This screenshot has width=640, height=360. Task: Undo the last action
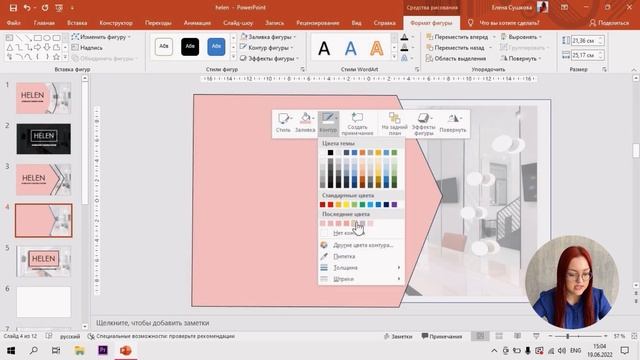point(27,8)
